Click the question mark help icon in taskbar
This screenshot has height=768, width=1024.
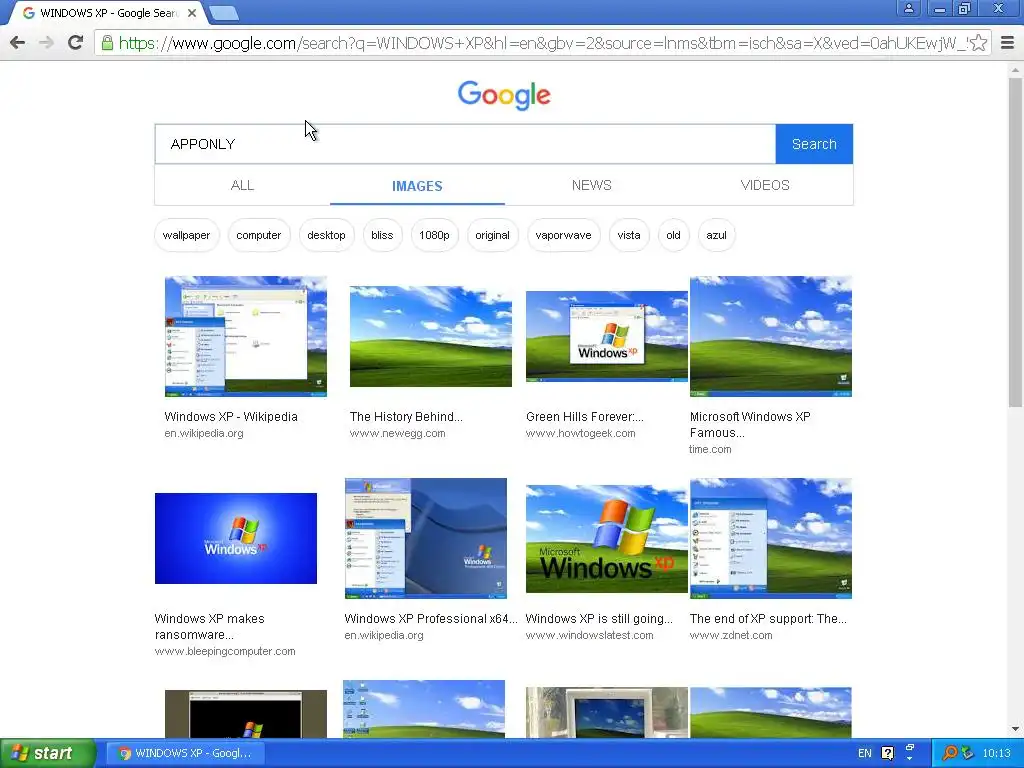click(x=888, y=753)
